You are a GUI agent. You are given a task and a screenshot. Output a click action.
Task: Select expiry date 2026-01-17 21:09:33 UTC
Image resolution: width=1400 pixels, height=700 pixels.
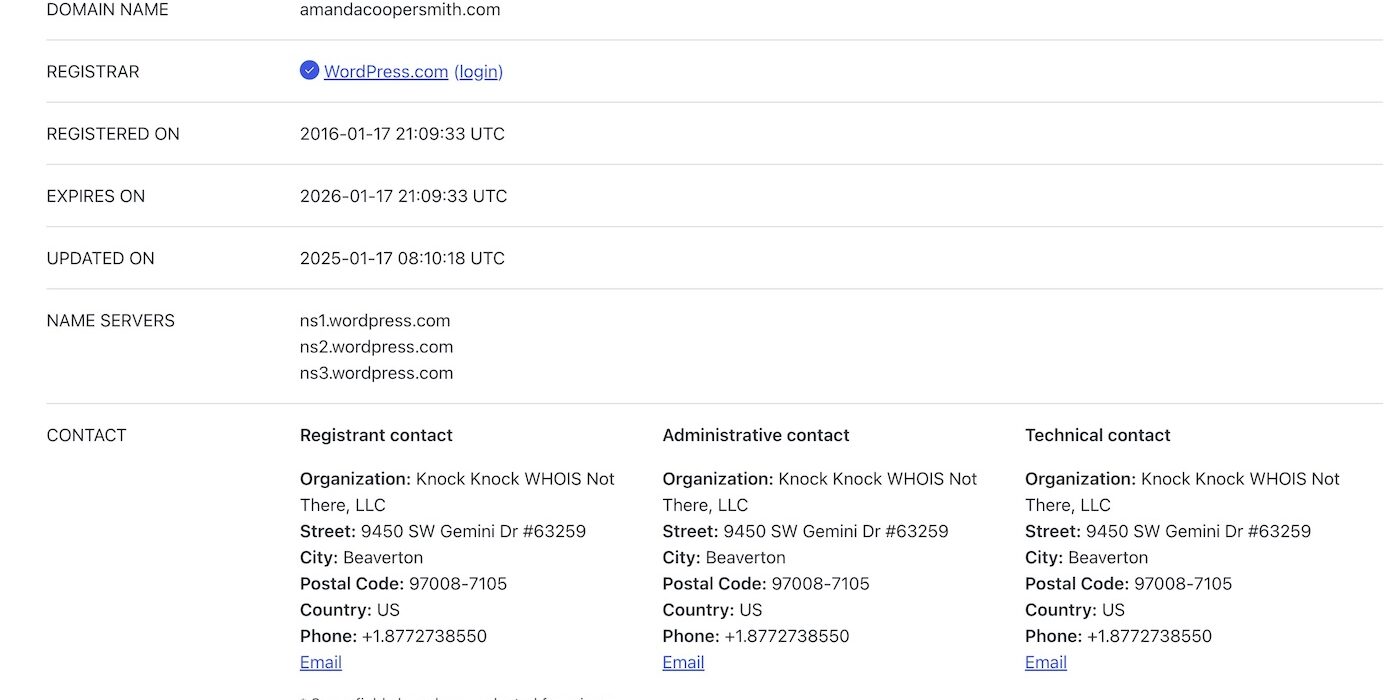403,196
